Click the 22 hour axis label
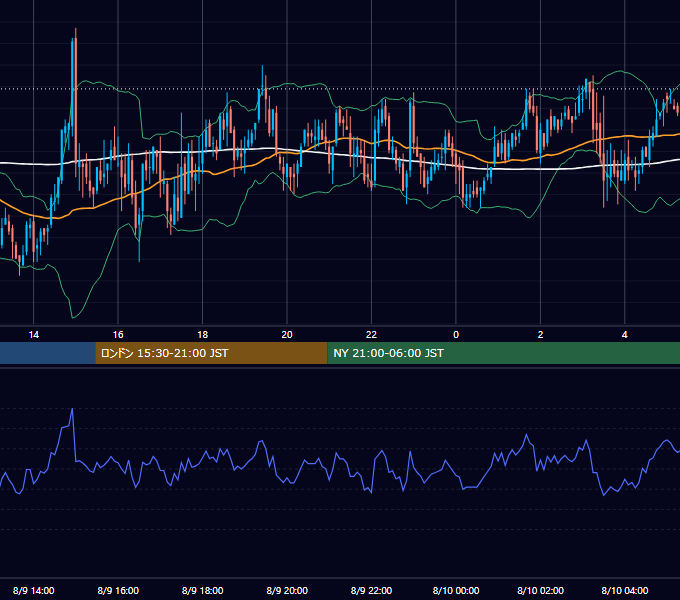 [x=371, y=335]
